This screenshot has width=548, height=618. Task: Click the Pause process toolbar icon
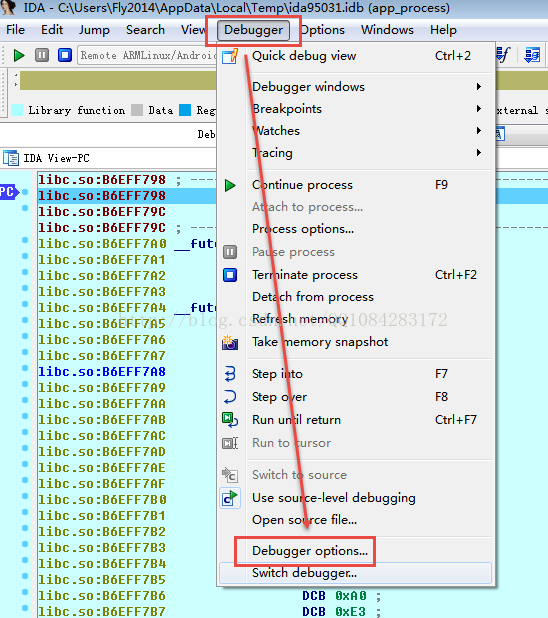click(x=42, y=55)
